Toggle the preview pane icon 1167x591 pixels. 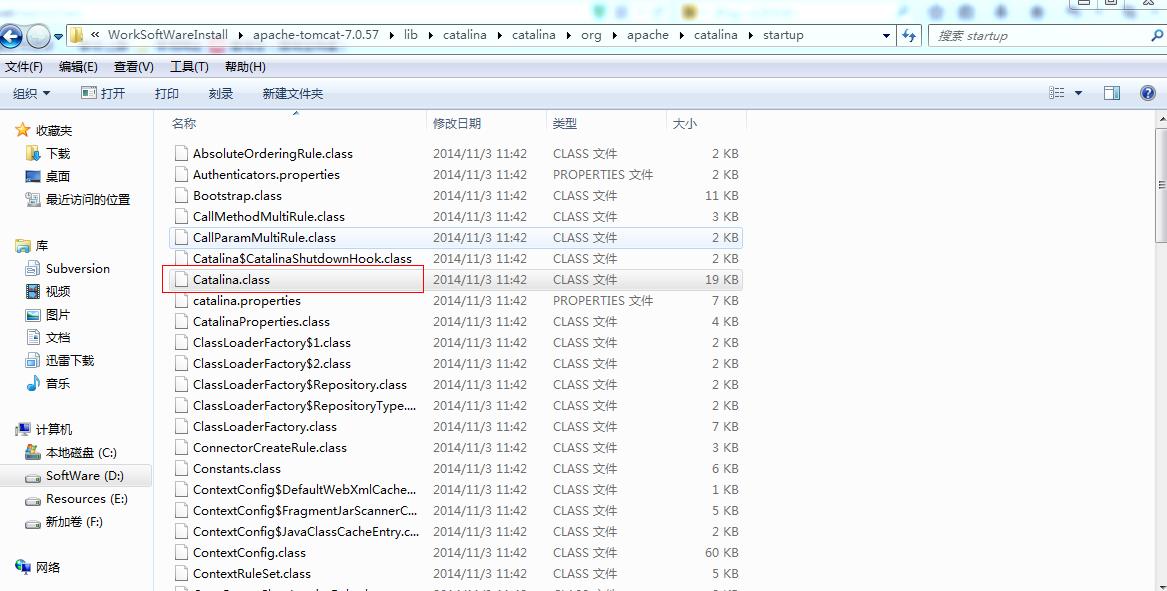(x=1111, y=93)
